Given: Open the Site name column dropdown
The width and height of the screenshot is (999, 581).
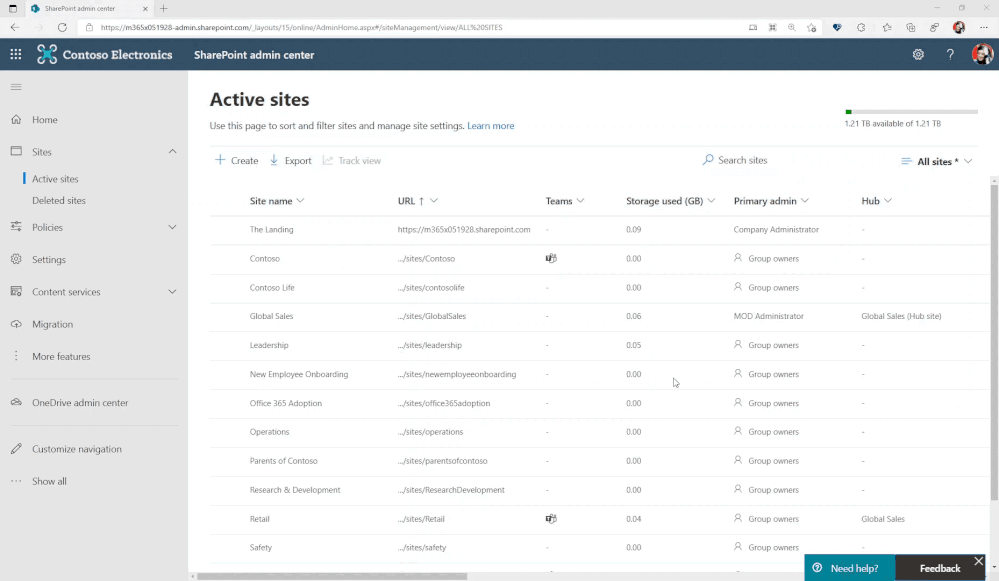Looking at the screenshot, I should 301,201.
